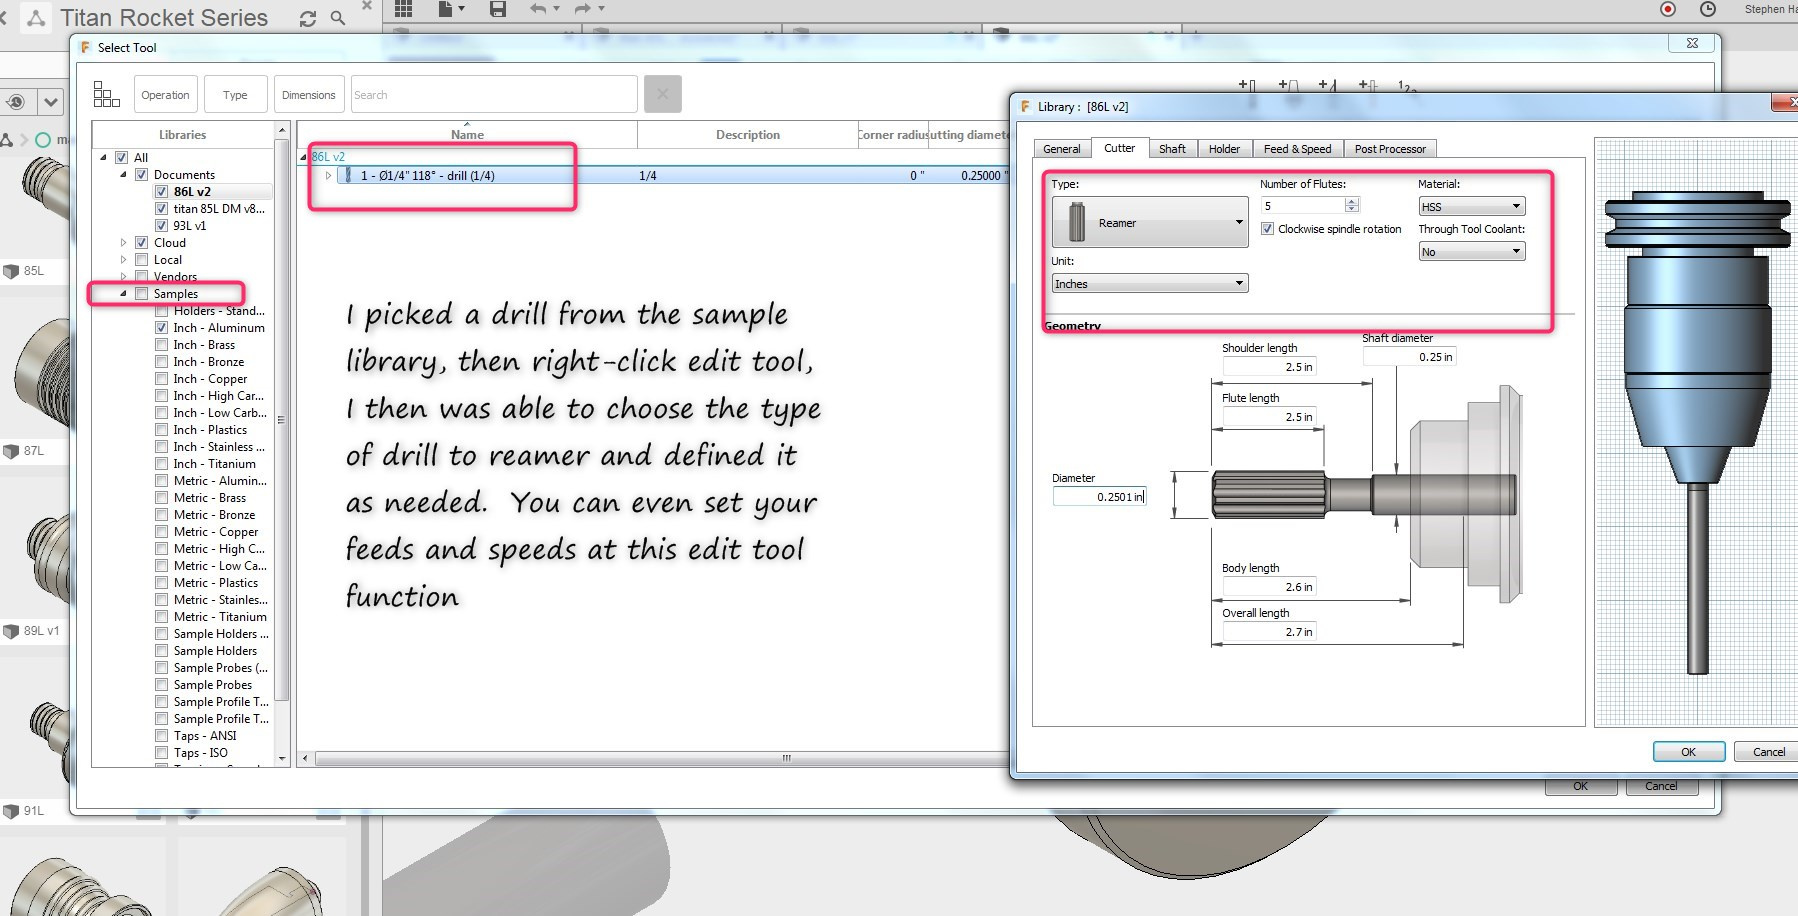Image resolution: width=1798 pixels, height=916 pixels.
Task: Uncheck the 93L v1 library checkbox
Action: (x=161, y=226)
